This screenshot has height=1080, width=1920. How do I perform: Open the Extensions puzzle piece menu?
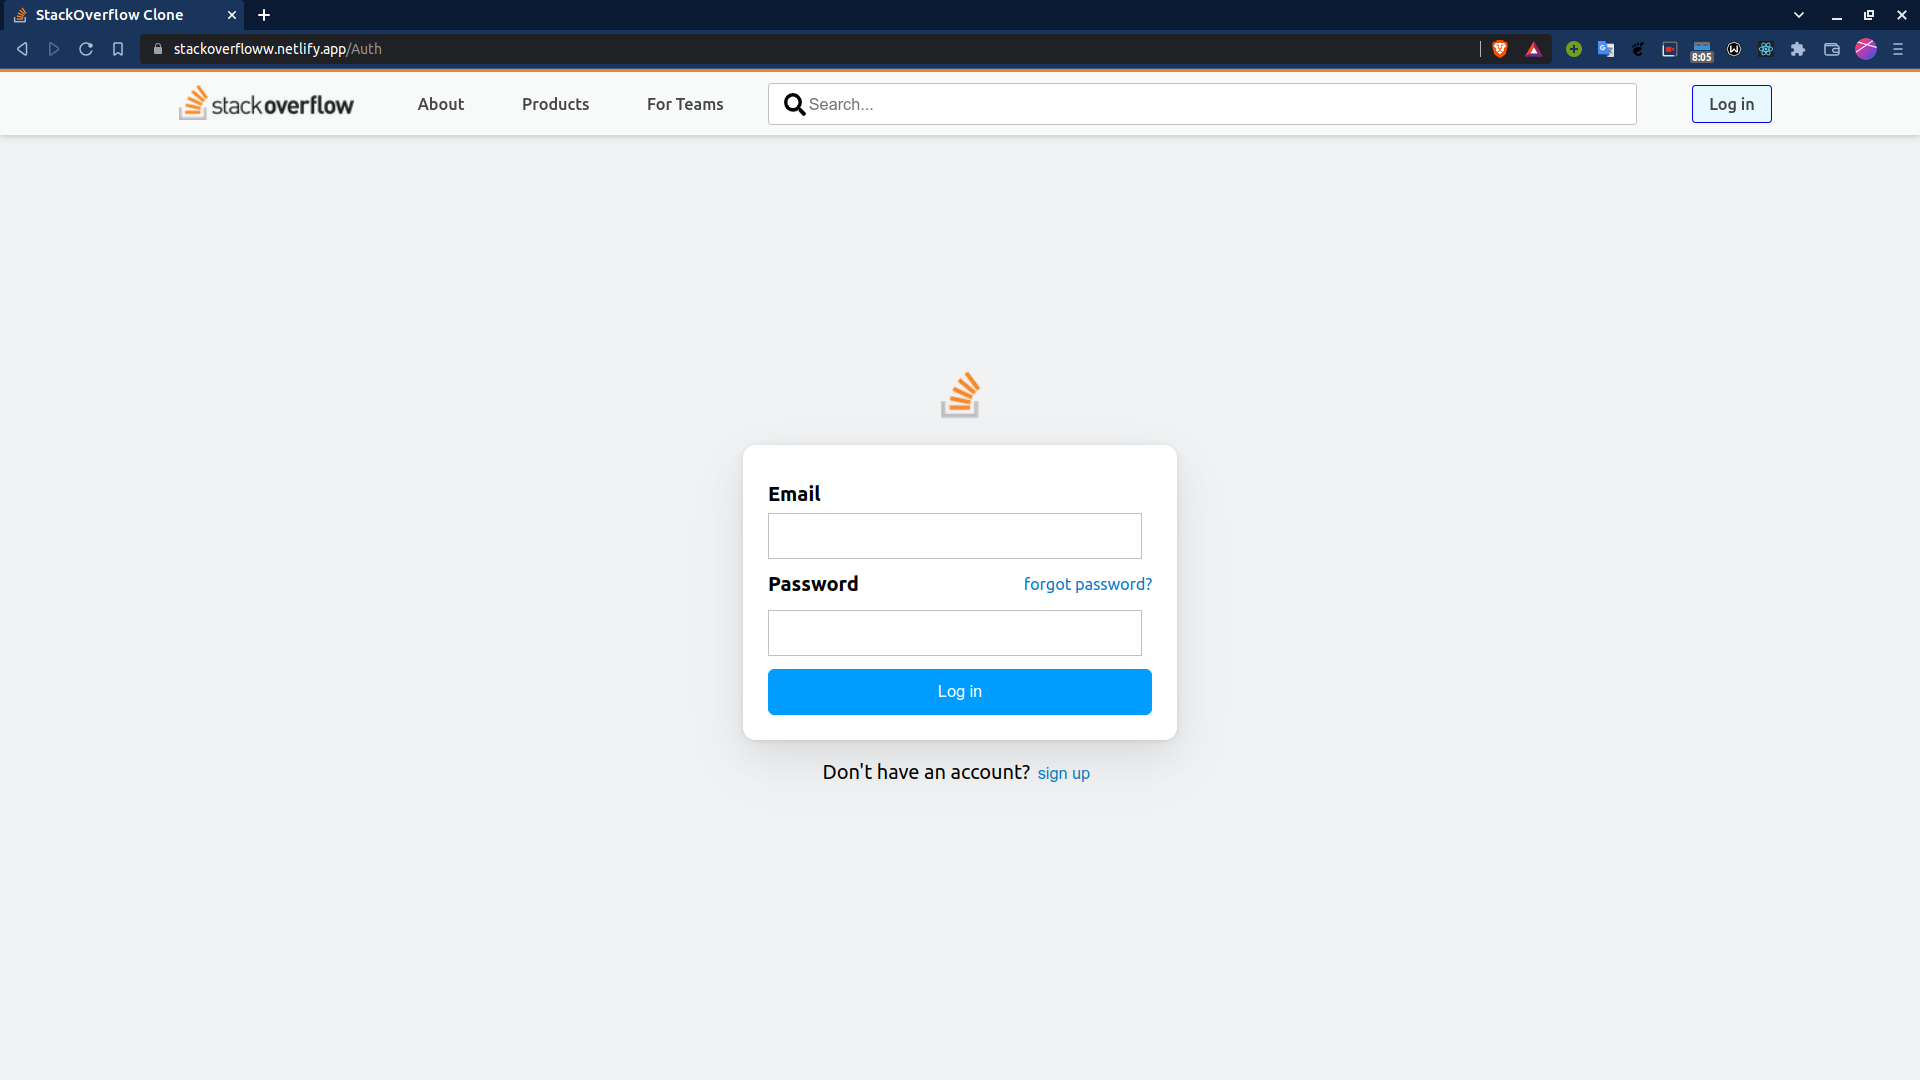click(1798, 49)
